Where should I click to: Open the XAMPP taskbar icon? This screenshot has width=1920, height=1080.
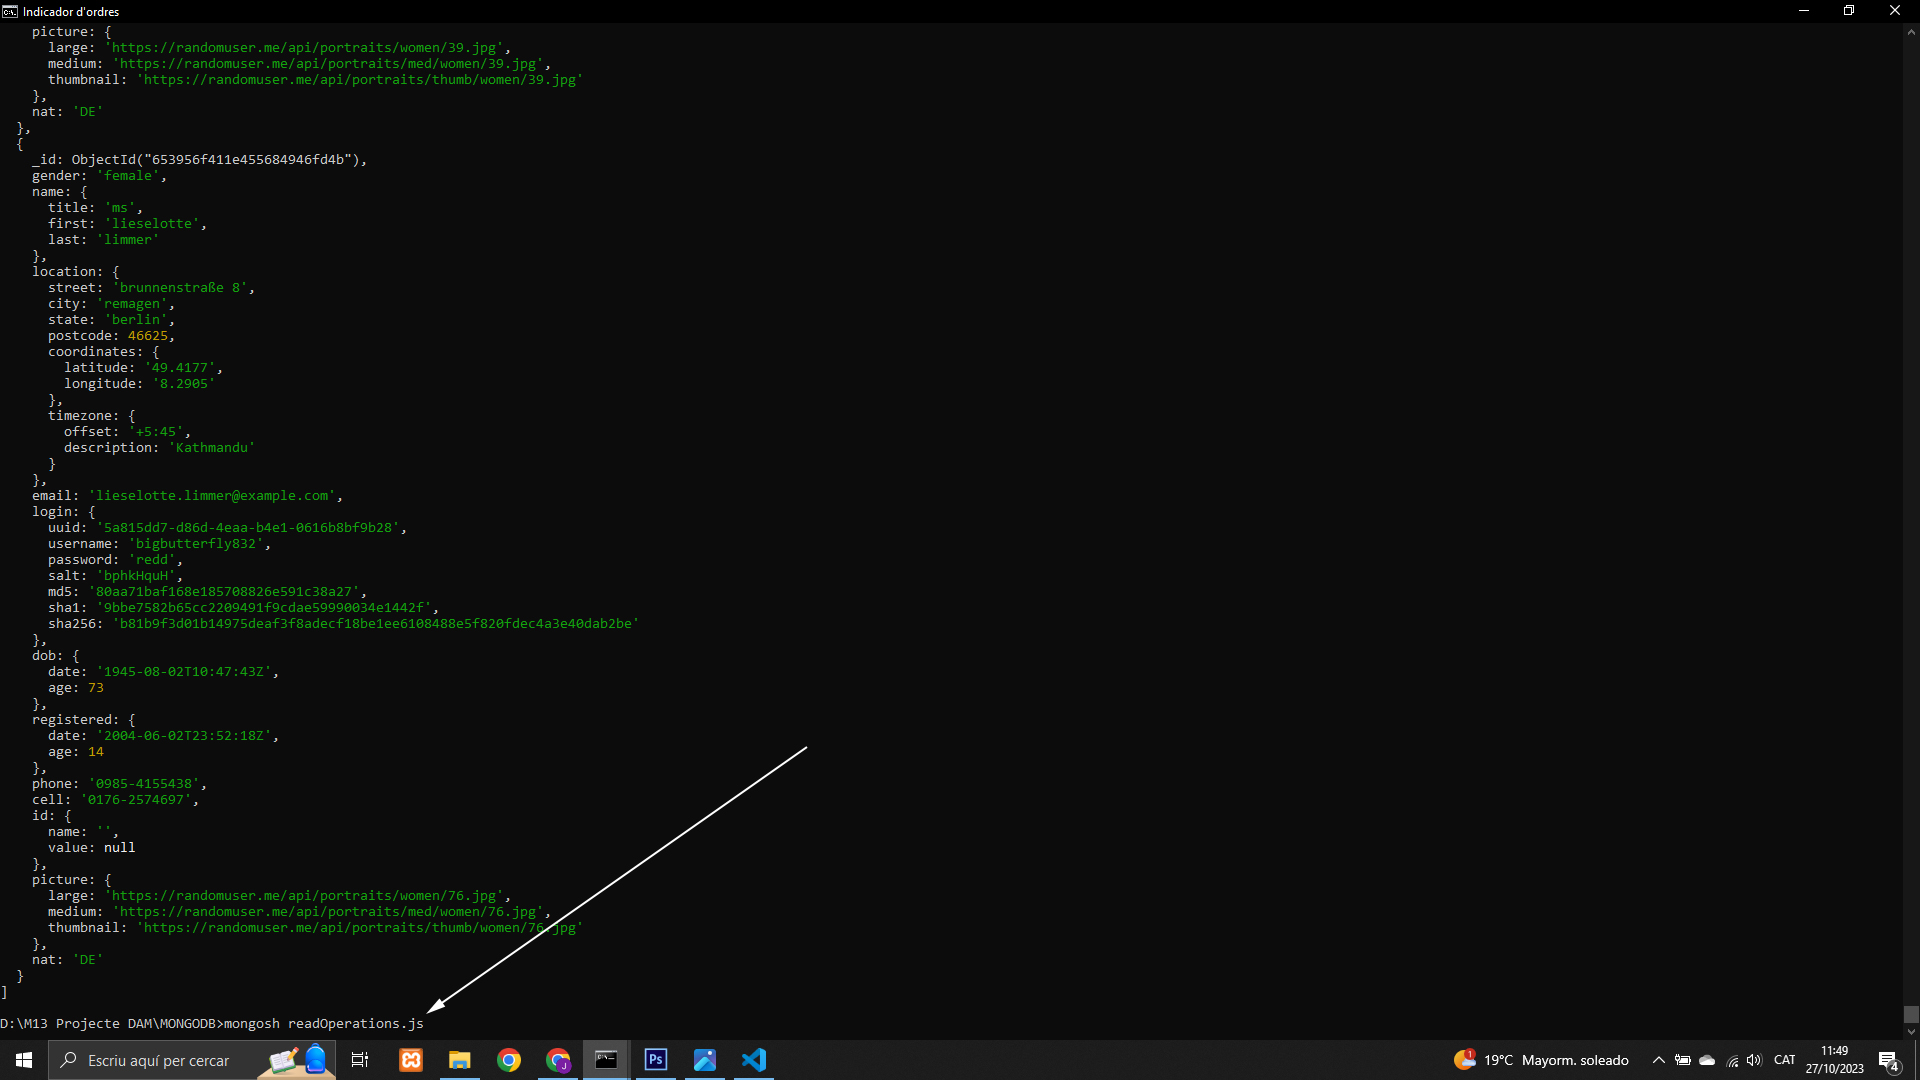pos(411,1060)
